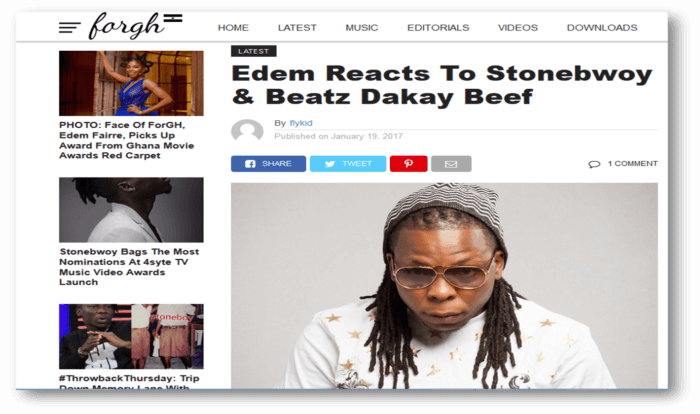The width and height of the screenshot is (700, 414).
Task: Open the VIDEOS navigation item
Action: point(518,28)
